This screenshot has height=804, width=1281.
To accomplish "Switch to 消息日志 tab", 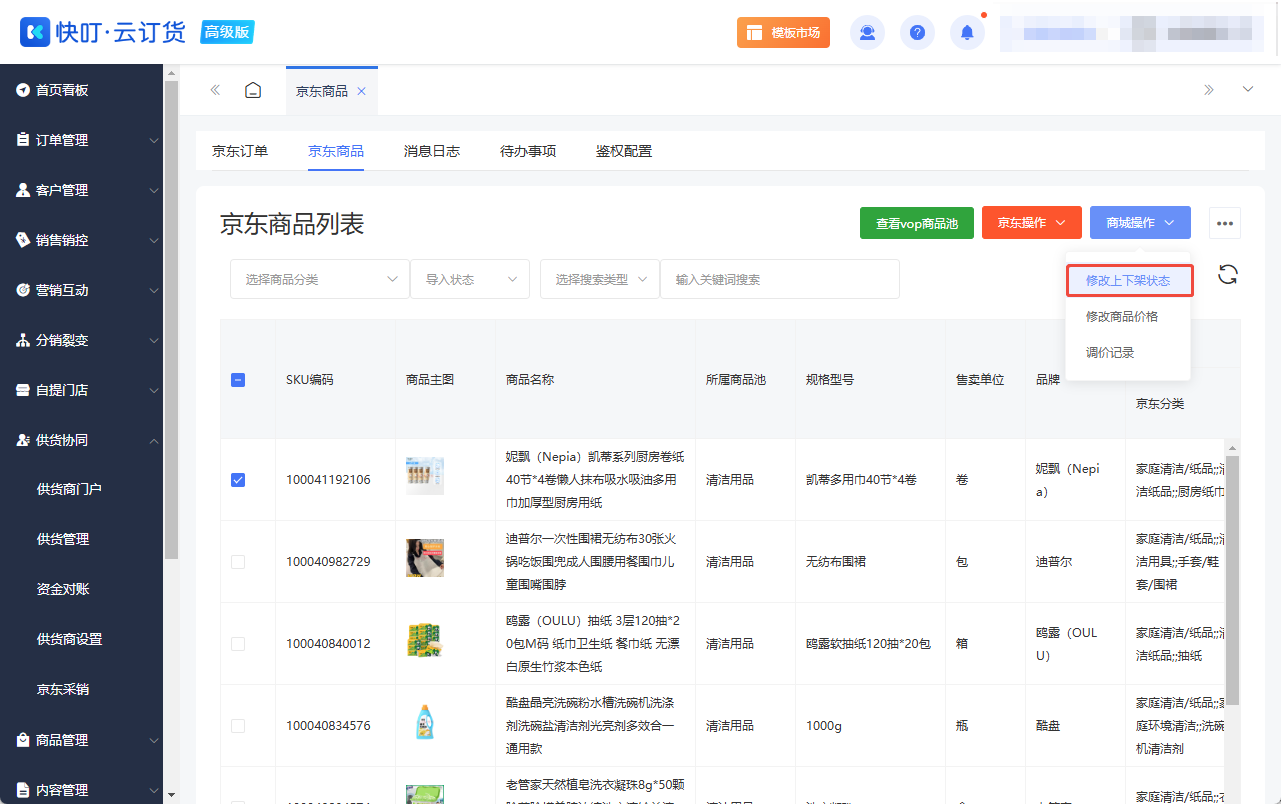I will (432, 152).
